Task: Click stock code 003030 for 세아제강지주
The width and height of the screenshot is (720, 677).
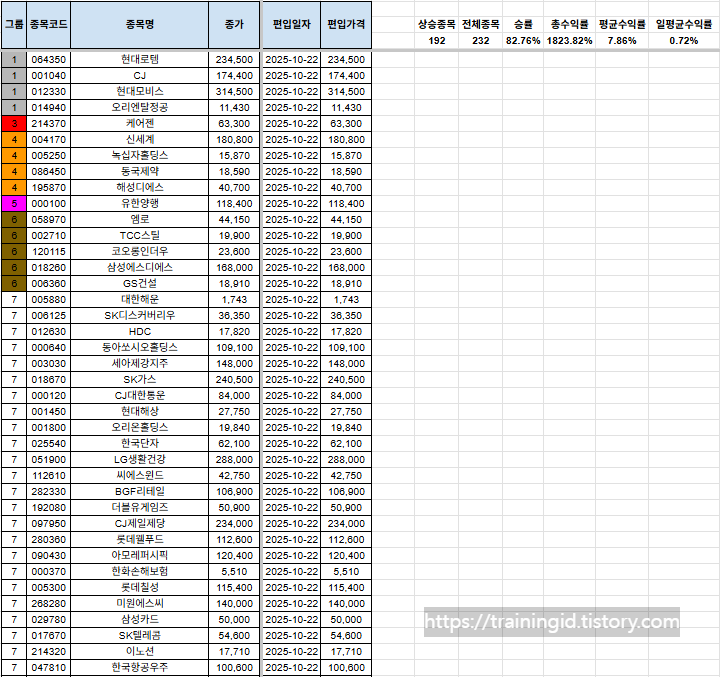Action: [x=49, y=364]
